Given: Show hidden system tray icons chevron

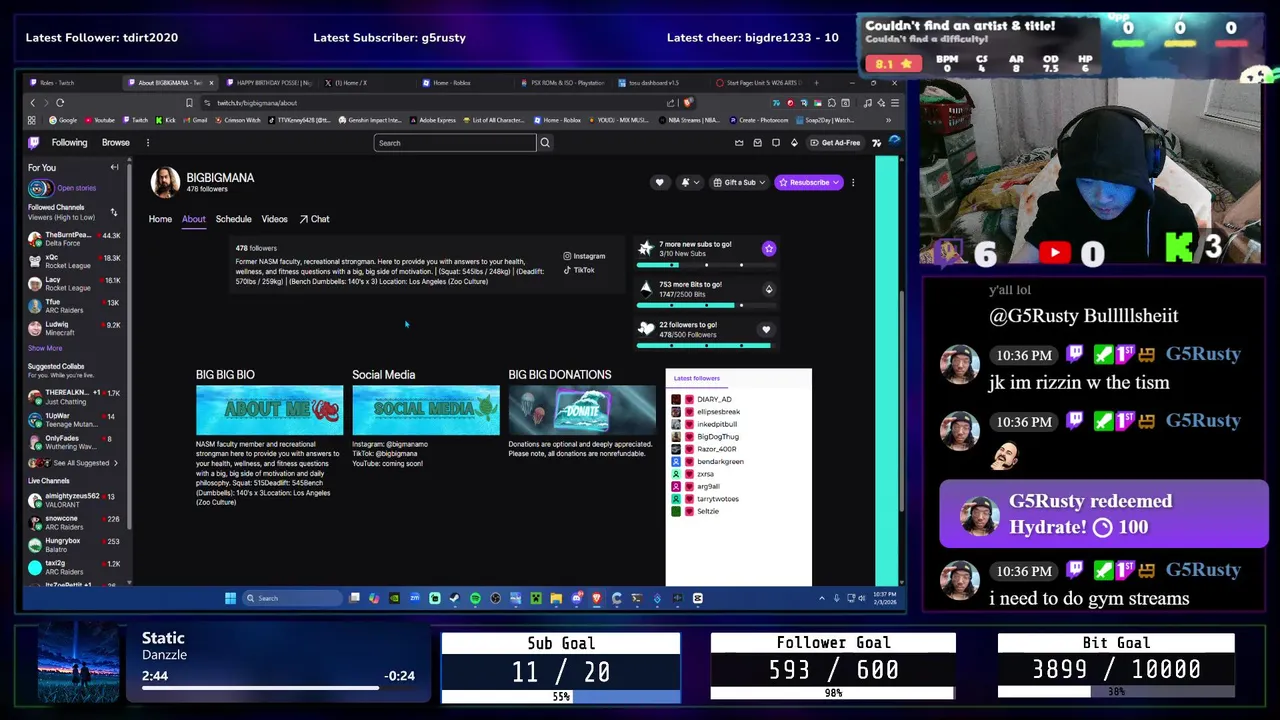Looking at the screenshot, I should 822,598.
